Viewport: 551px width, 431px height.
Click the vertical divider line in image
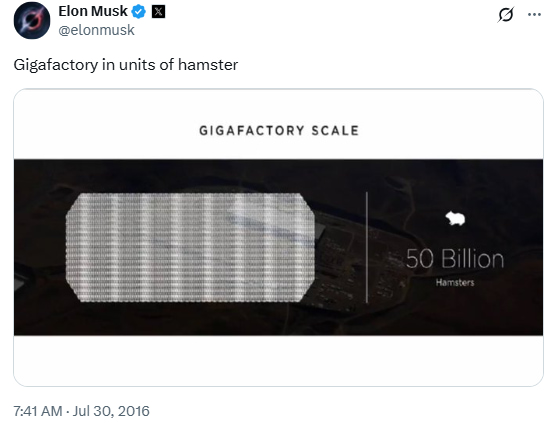coord(367,247)
